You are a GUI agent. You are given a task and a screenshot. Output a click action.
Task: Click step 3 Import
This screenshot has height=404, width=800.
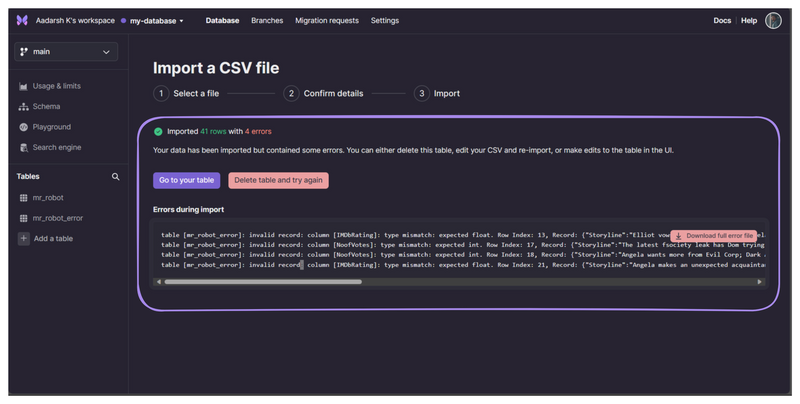pyautogui.click(x=437, y=94)
